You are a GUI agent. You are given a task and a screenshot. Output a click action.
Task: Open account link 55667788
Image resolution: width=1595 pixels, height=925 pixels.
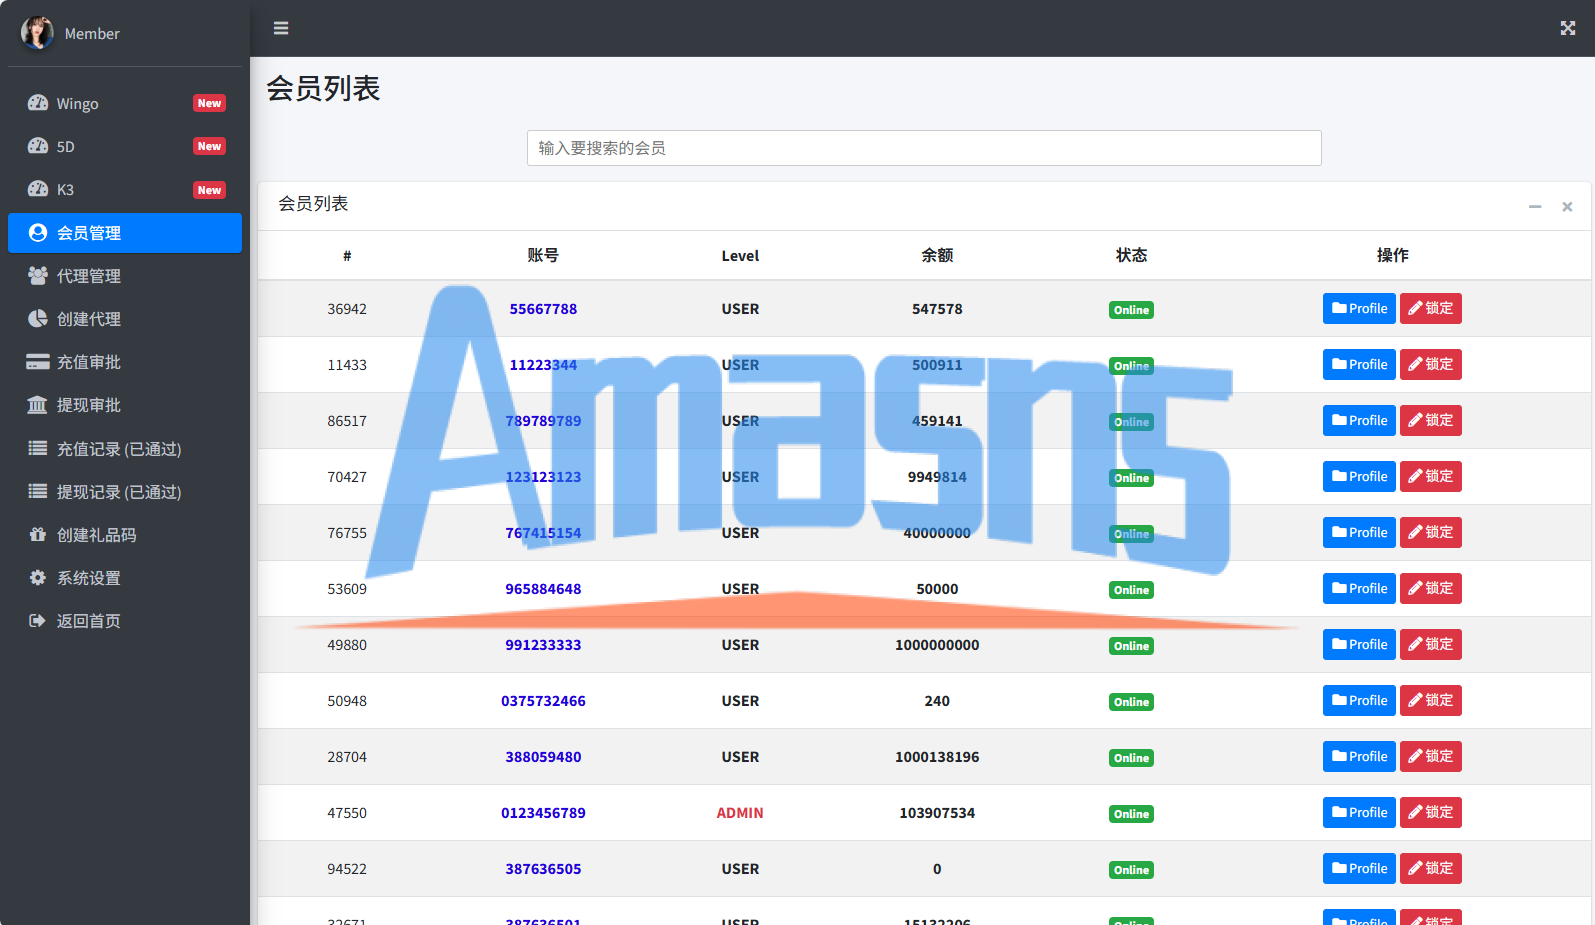pyautogui.click(x=543, y=309)
